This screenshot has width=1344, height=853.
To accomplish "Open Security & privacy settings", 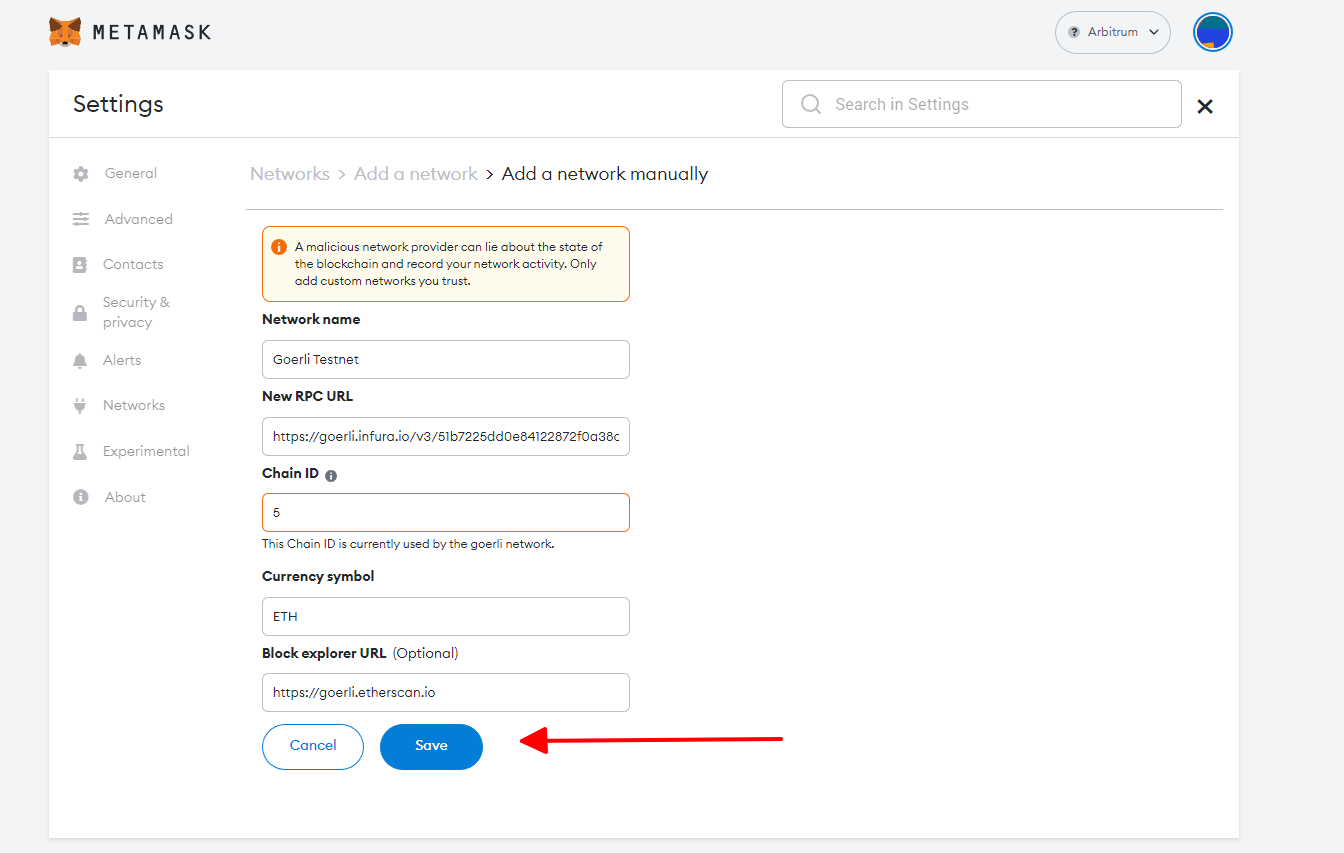I will point(136,312).
